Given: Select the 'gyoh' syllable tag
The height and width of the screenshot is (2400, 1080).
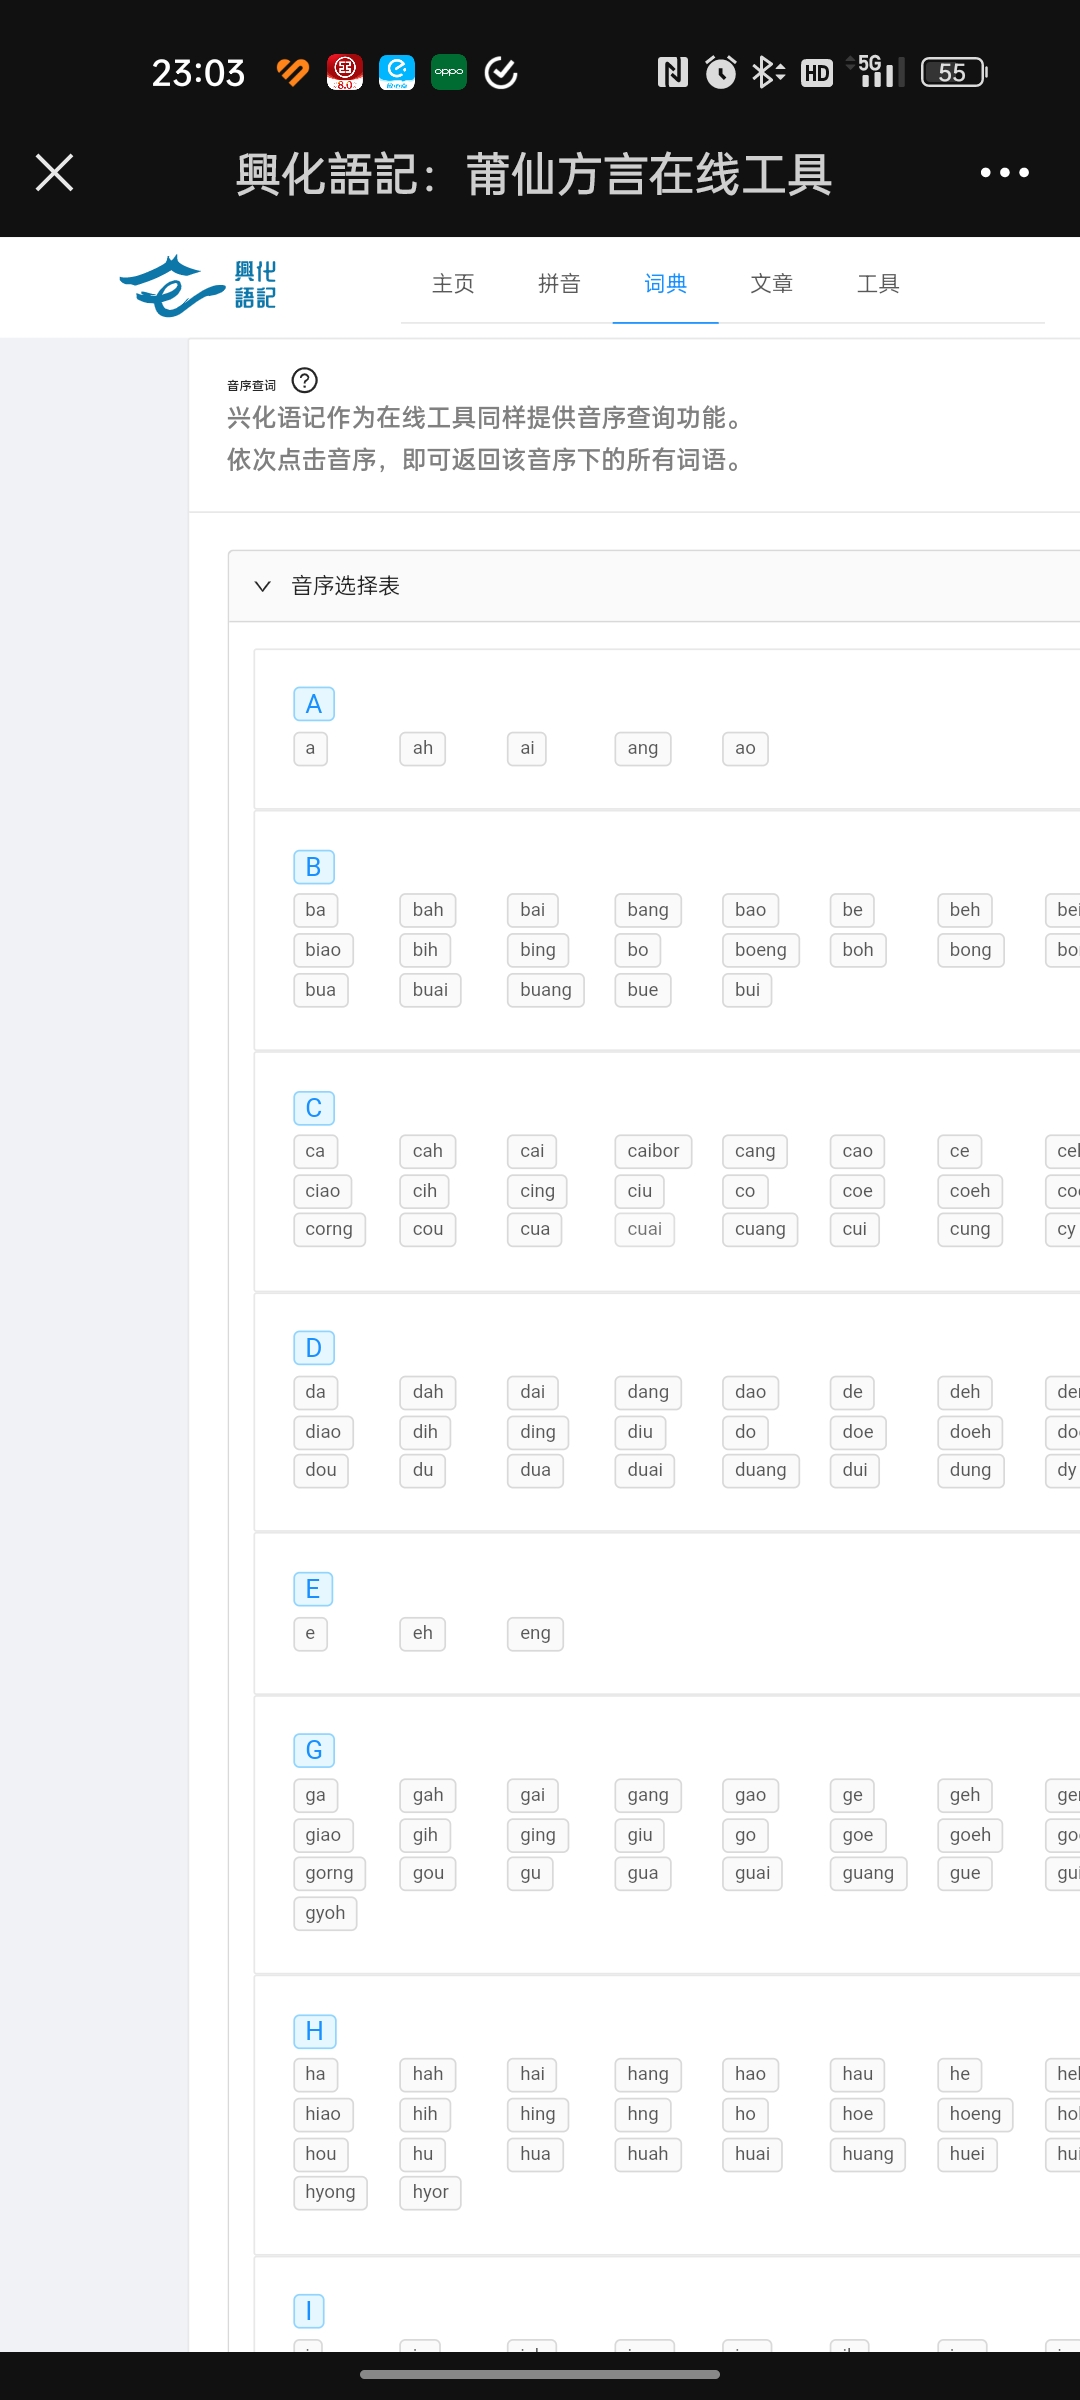Looking at the screenshot, I should 326,1913.
